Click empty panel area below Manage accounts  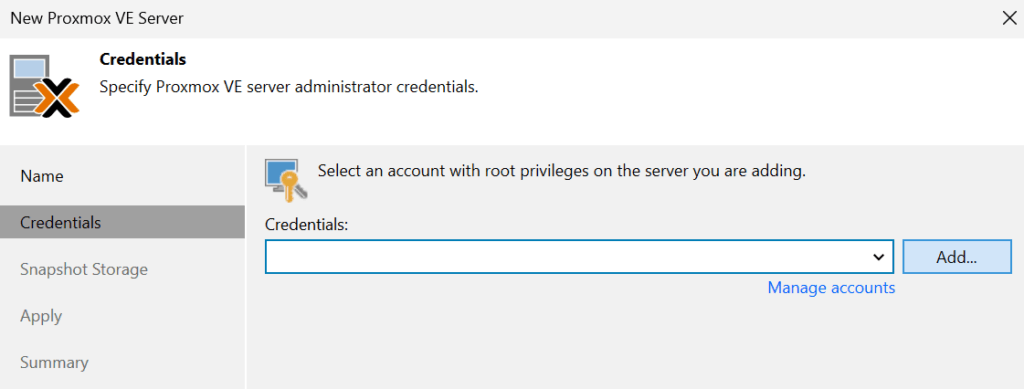633,343
